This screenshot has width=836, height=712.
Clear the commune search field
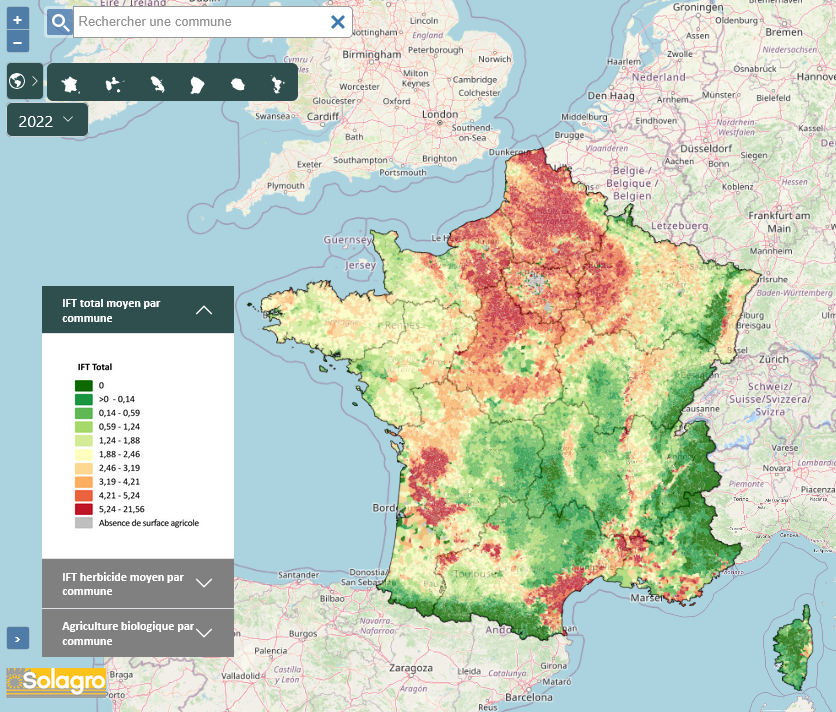click(337, 22)
